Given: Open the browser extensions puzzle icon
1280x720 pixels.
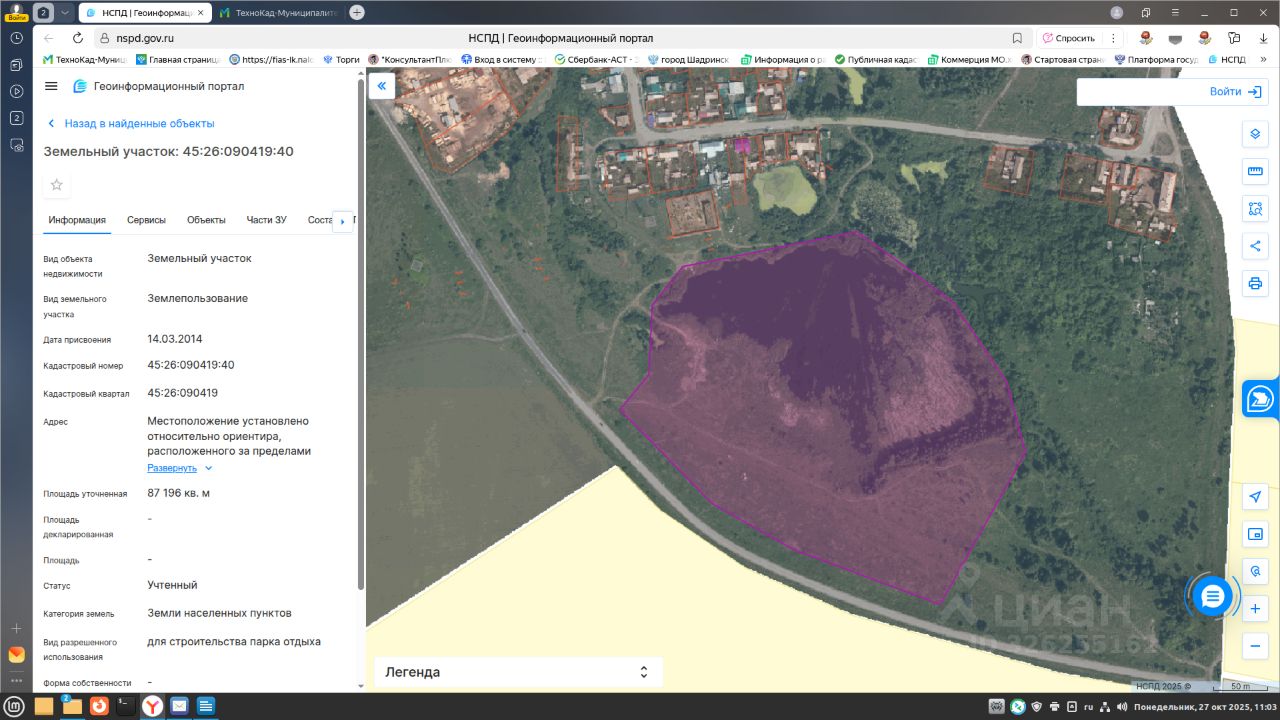Looking at the screenshot, I should pos(1234,38).
